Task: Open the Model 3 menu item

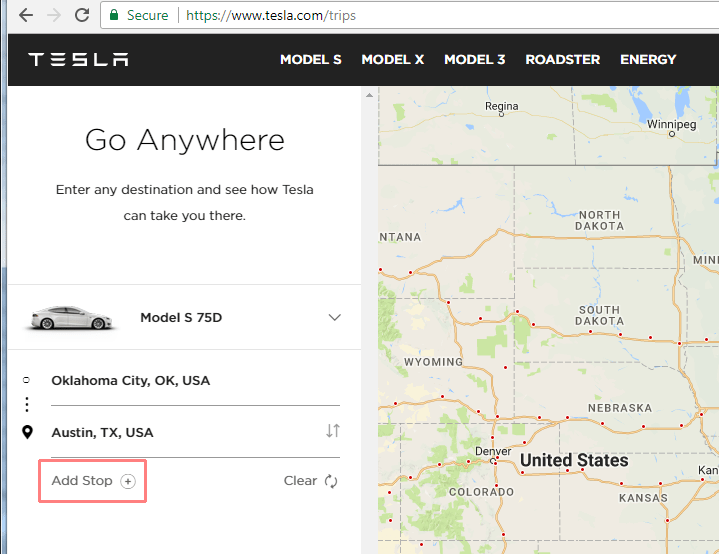Action: tap(475, 60)
